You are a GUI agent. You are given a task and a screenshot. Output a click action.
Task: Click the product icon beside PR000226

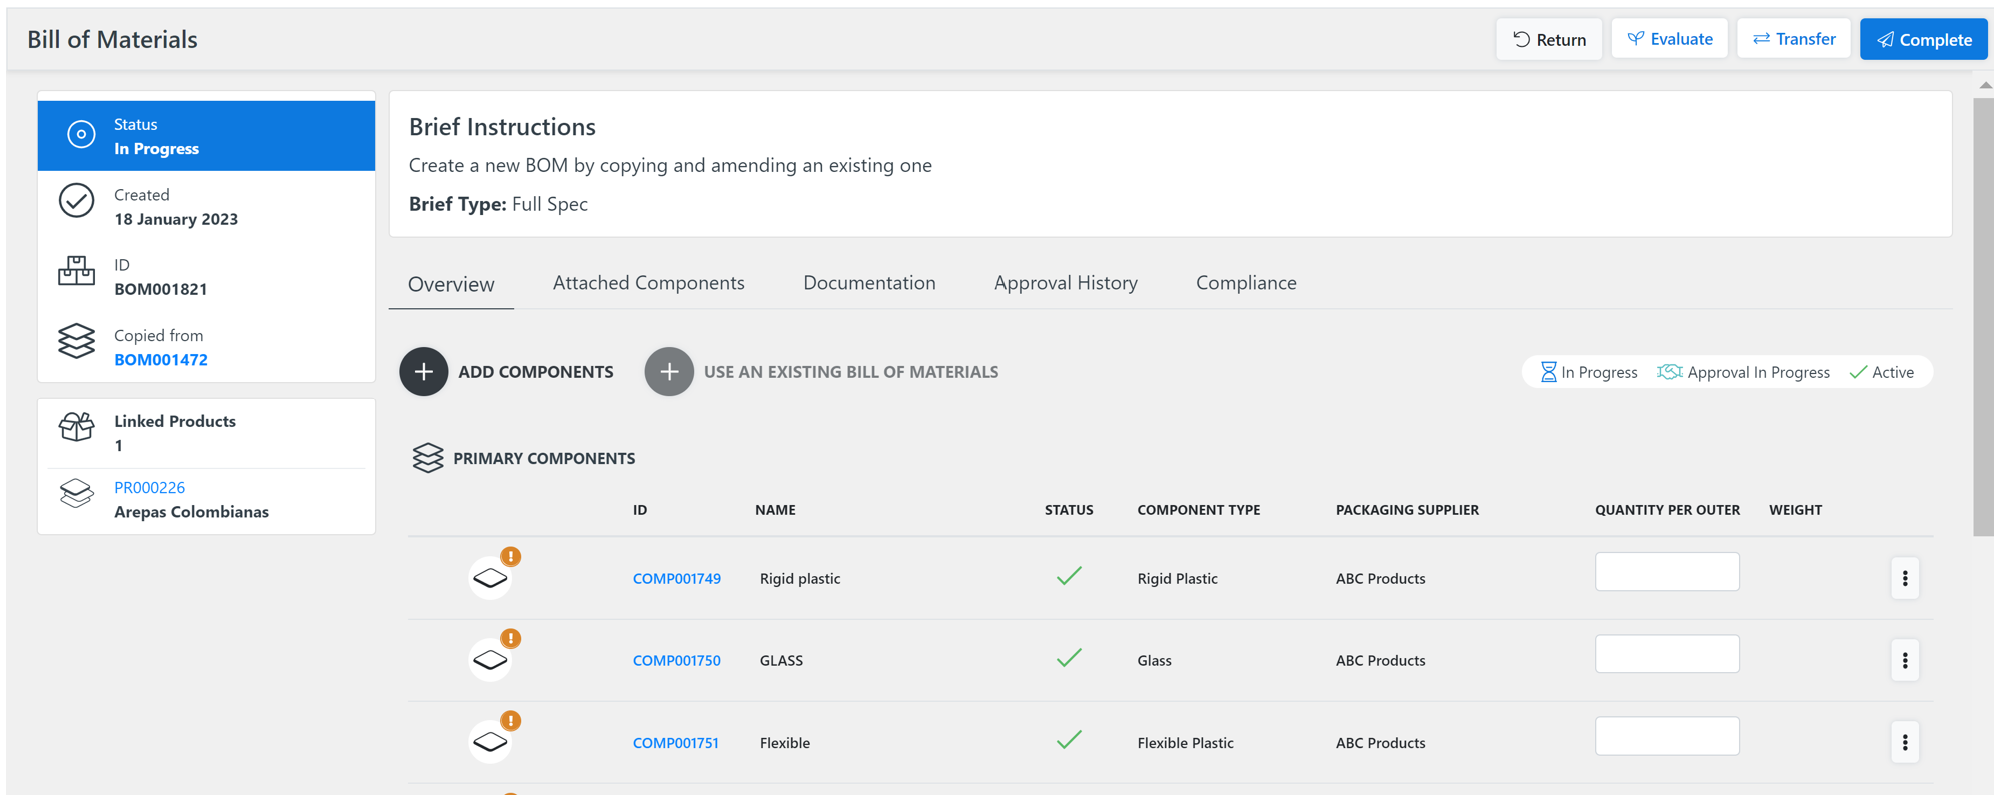pos(76,493)
